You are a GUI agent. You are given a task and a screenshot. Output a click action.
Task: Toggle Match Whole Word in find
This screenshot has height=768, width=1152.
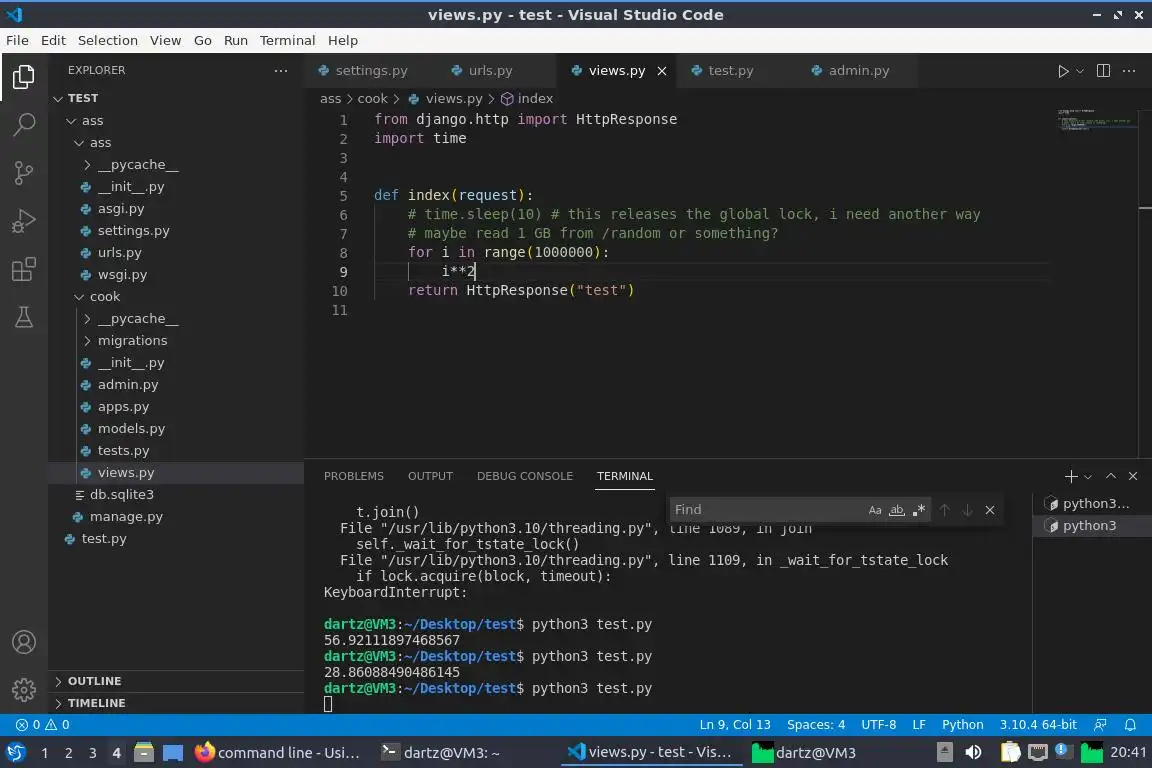896,510
